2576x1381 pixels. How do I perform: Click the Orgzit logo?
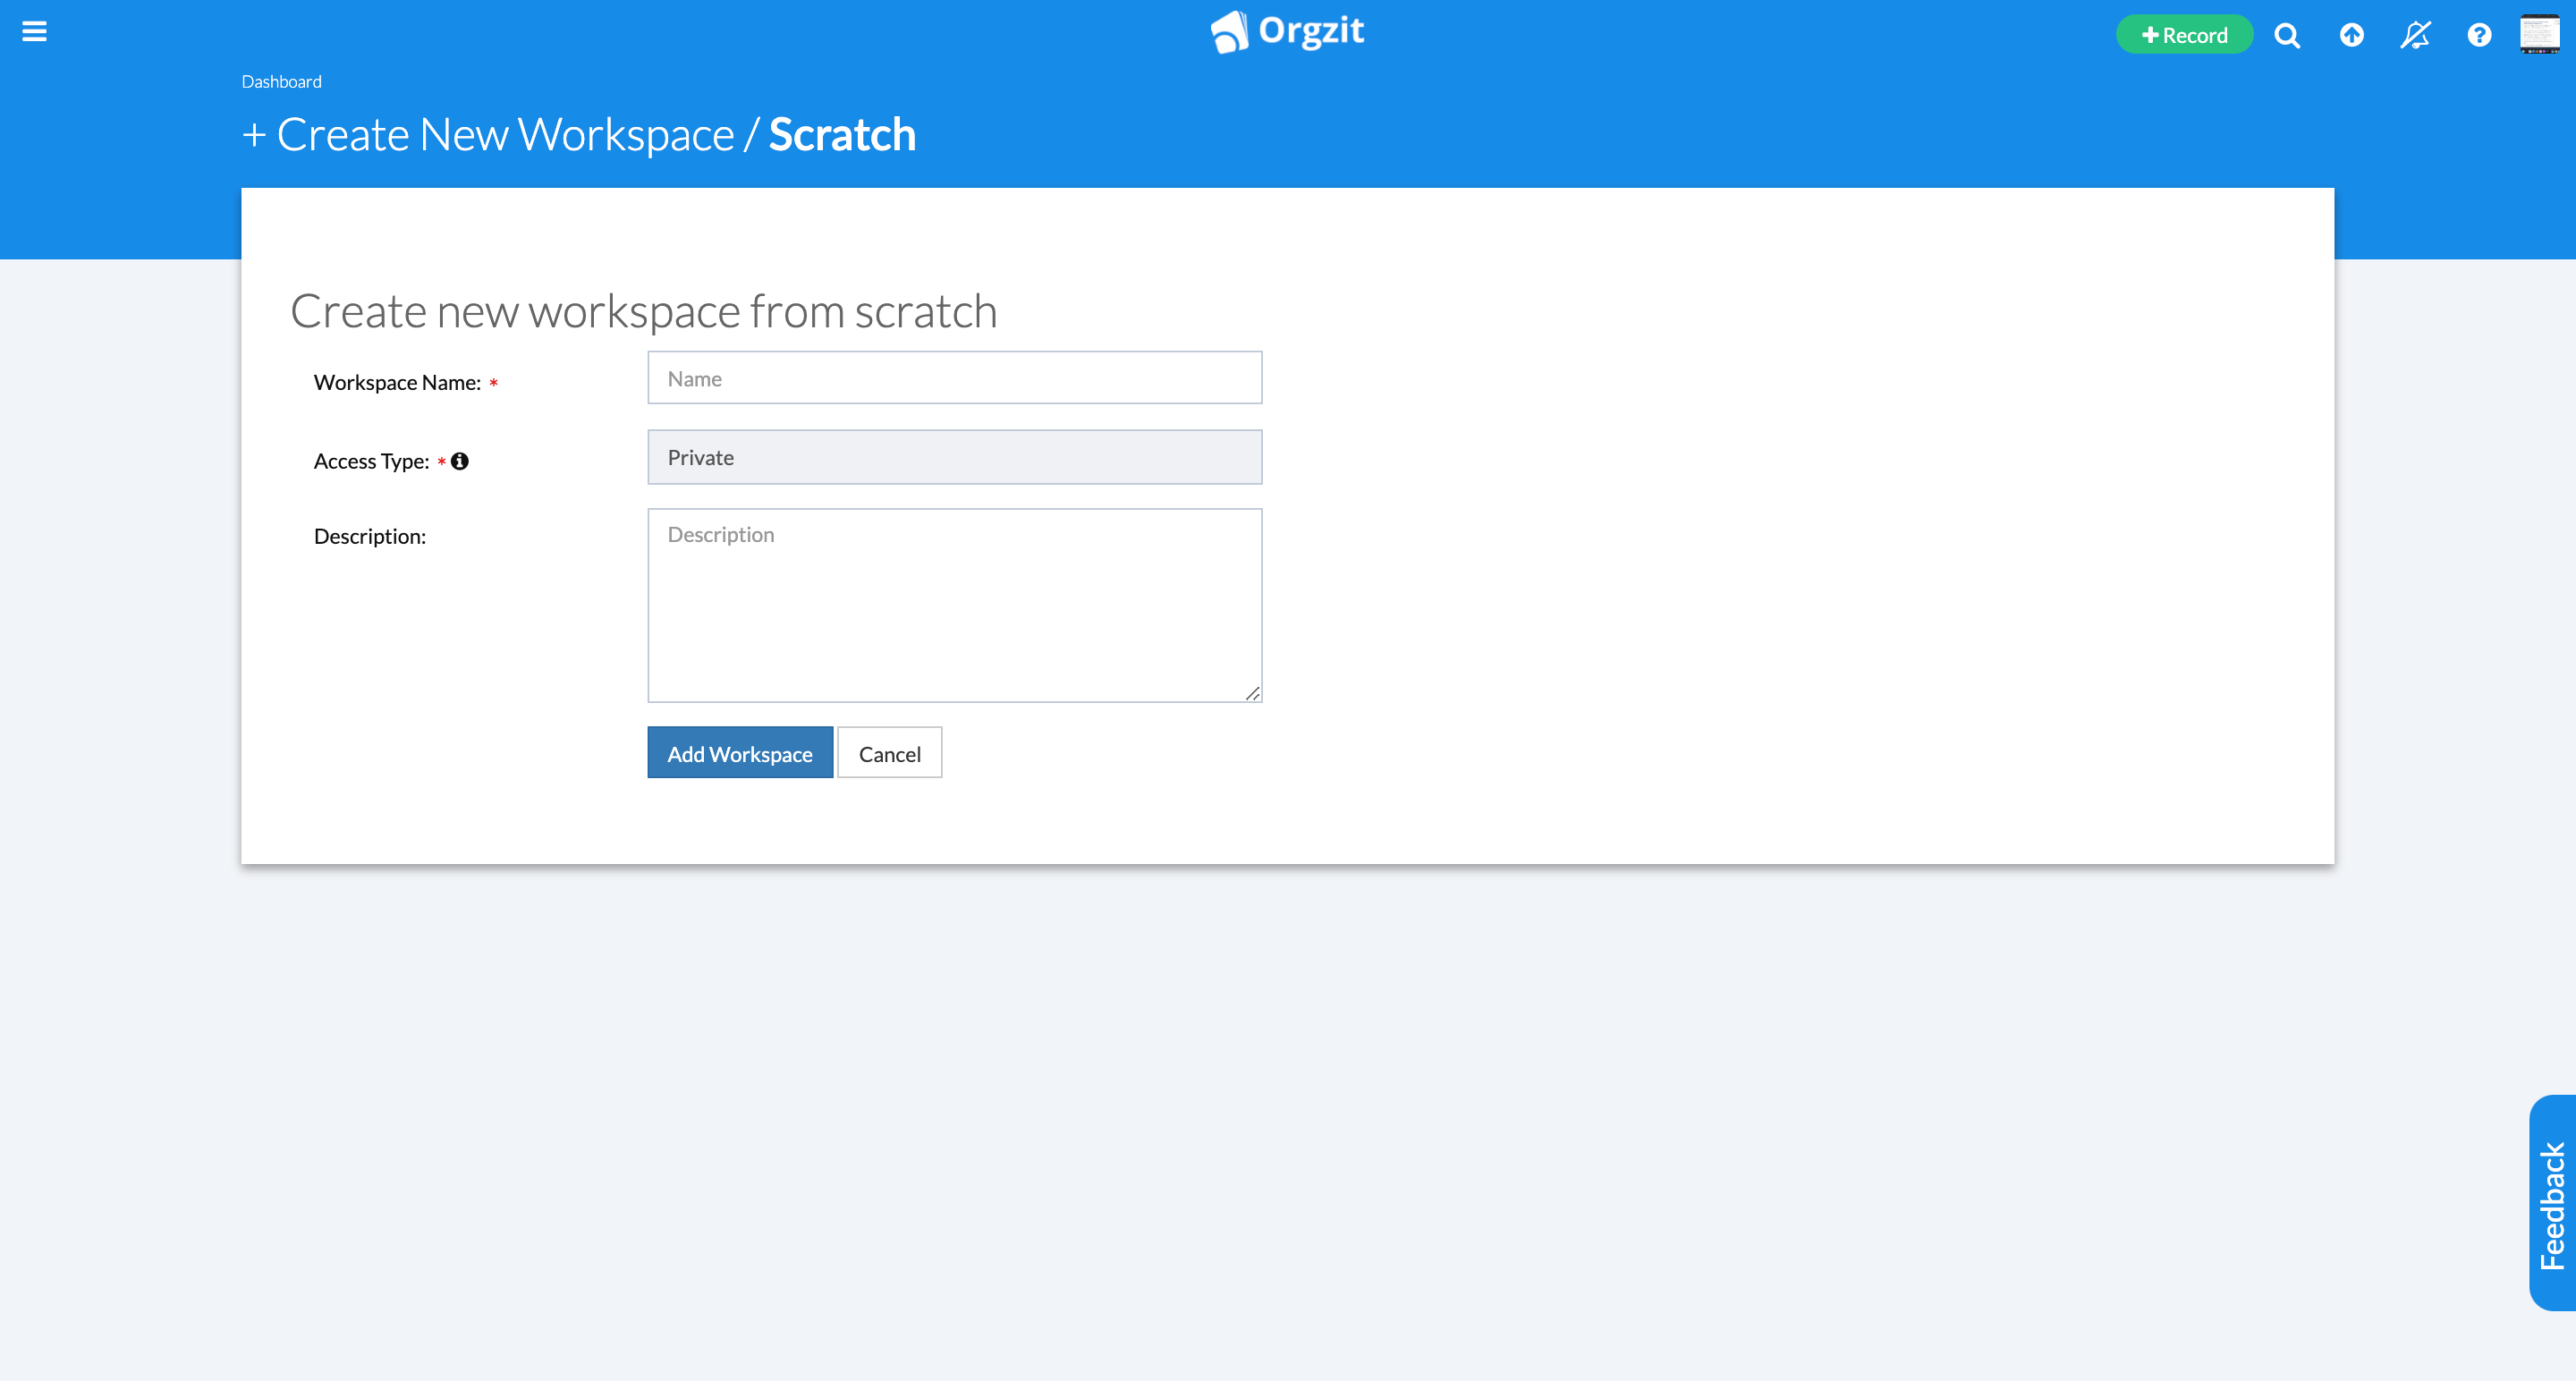pyautogui.click(x=1287, y=32)
